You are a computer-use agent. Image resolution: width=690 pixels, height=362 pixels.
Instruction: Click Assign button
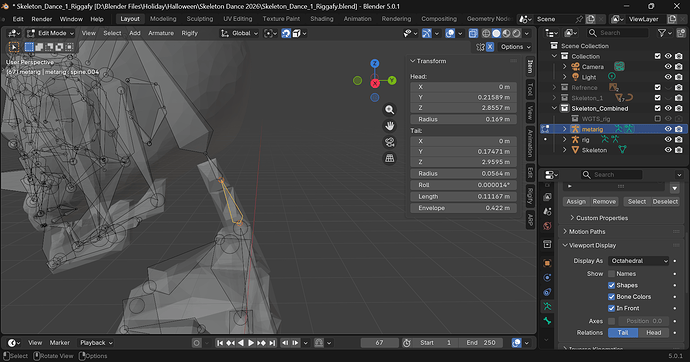[576, 201]
